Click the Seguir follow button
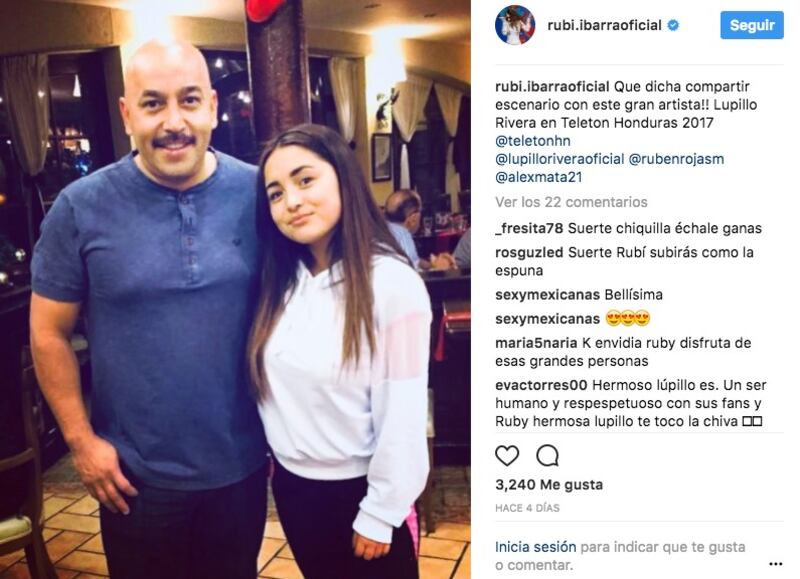 coord(752,25)
